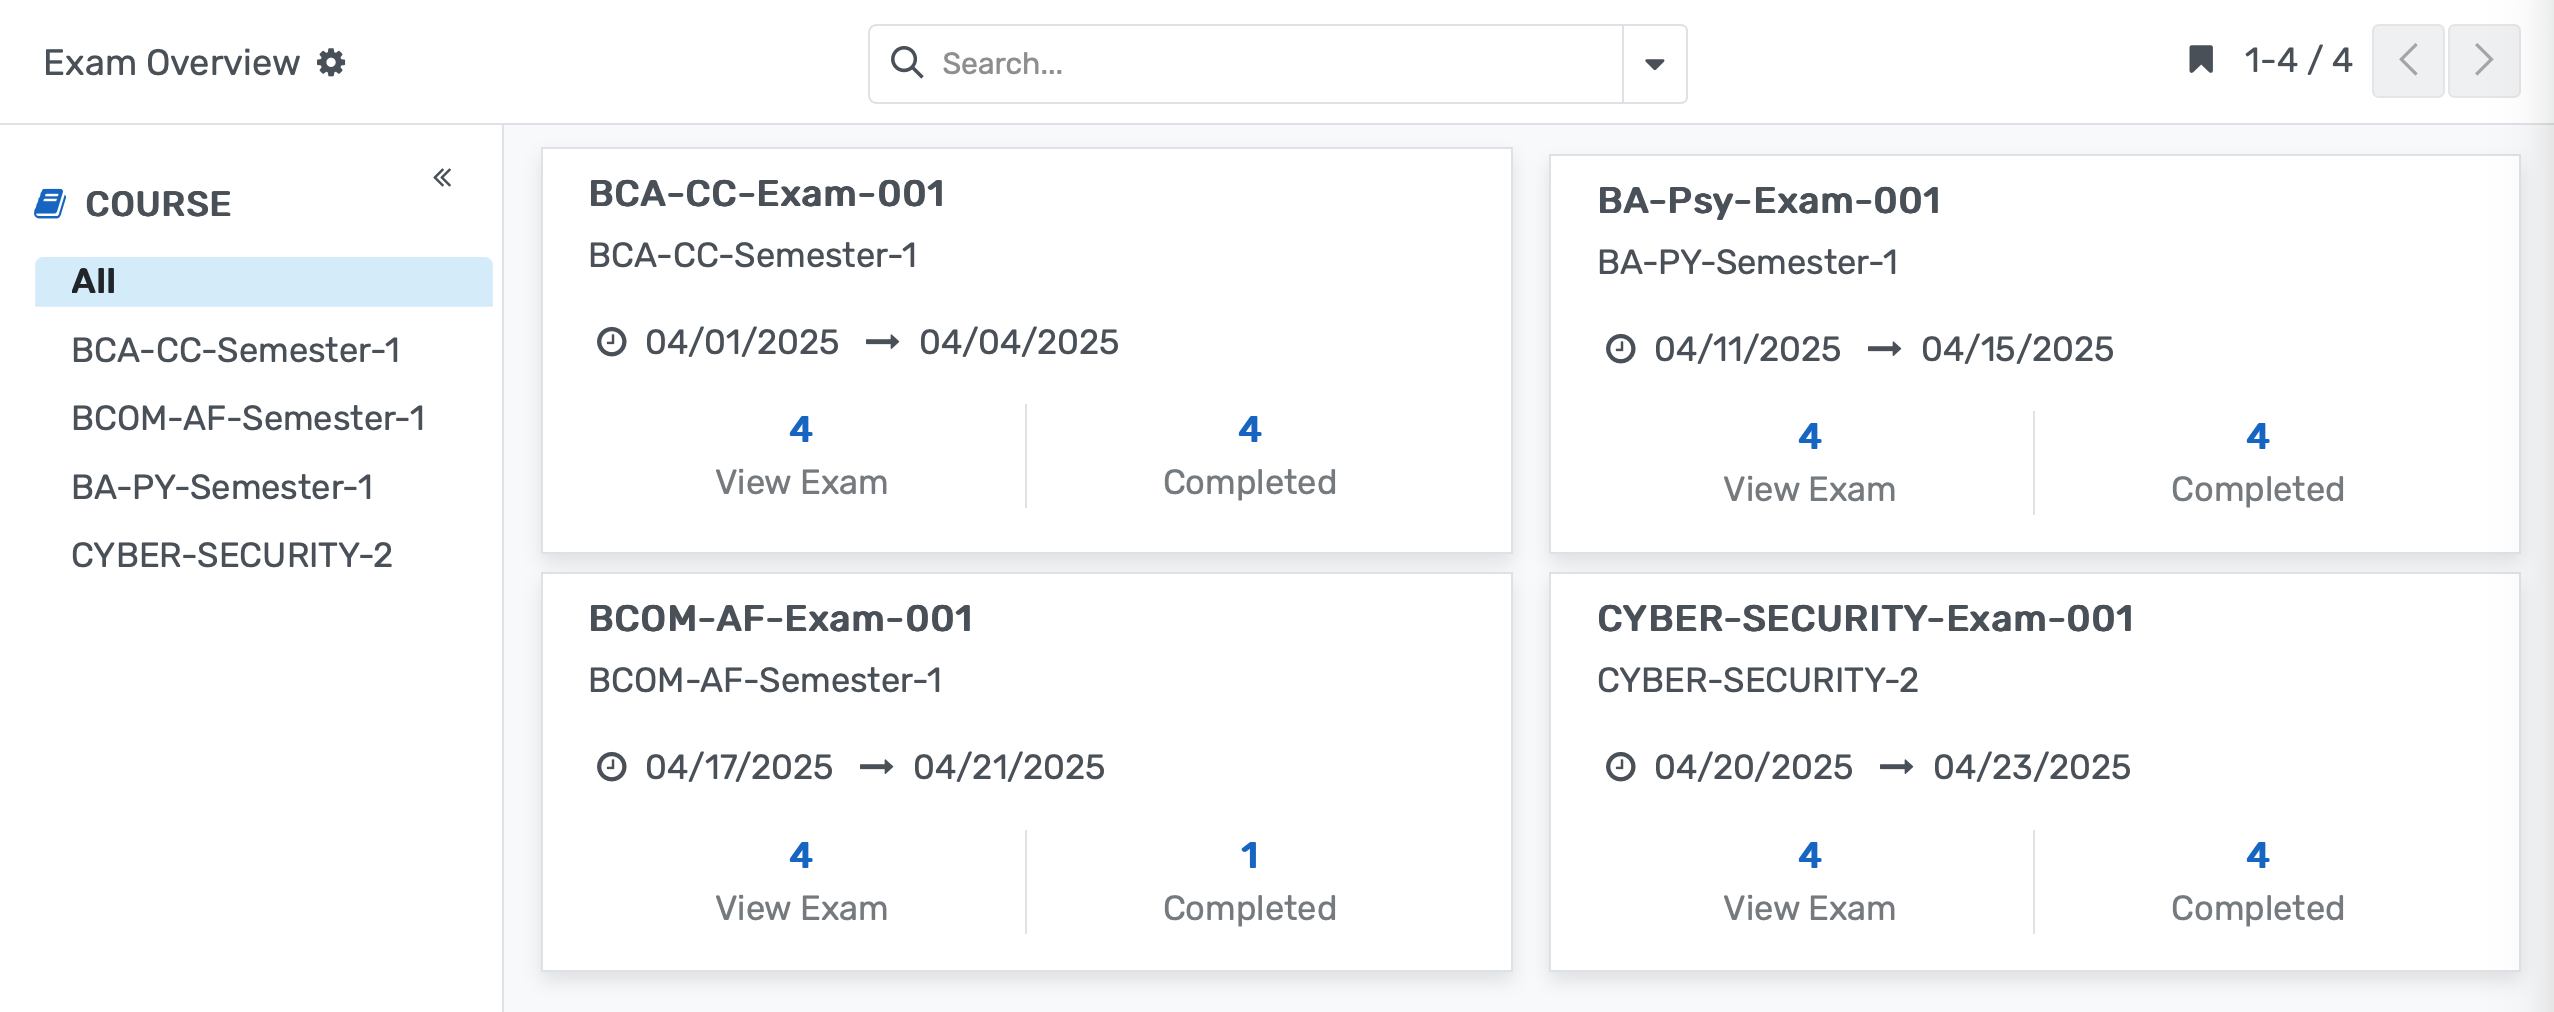The height and width of the screenshot is (1012, 2554).
Task: Select CYBER-SECURITY-2 course filter
Action: coord(231,555)
